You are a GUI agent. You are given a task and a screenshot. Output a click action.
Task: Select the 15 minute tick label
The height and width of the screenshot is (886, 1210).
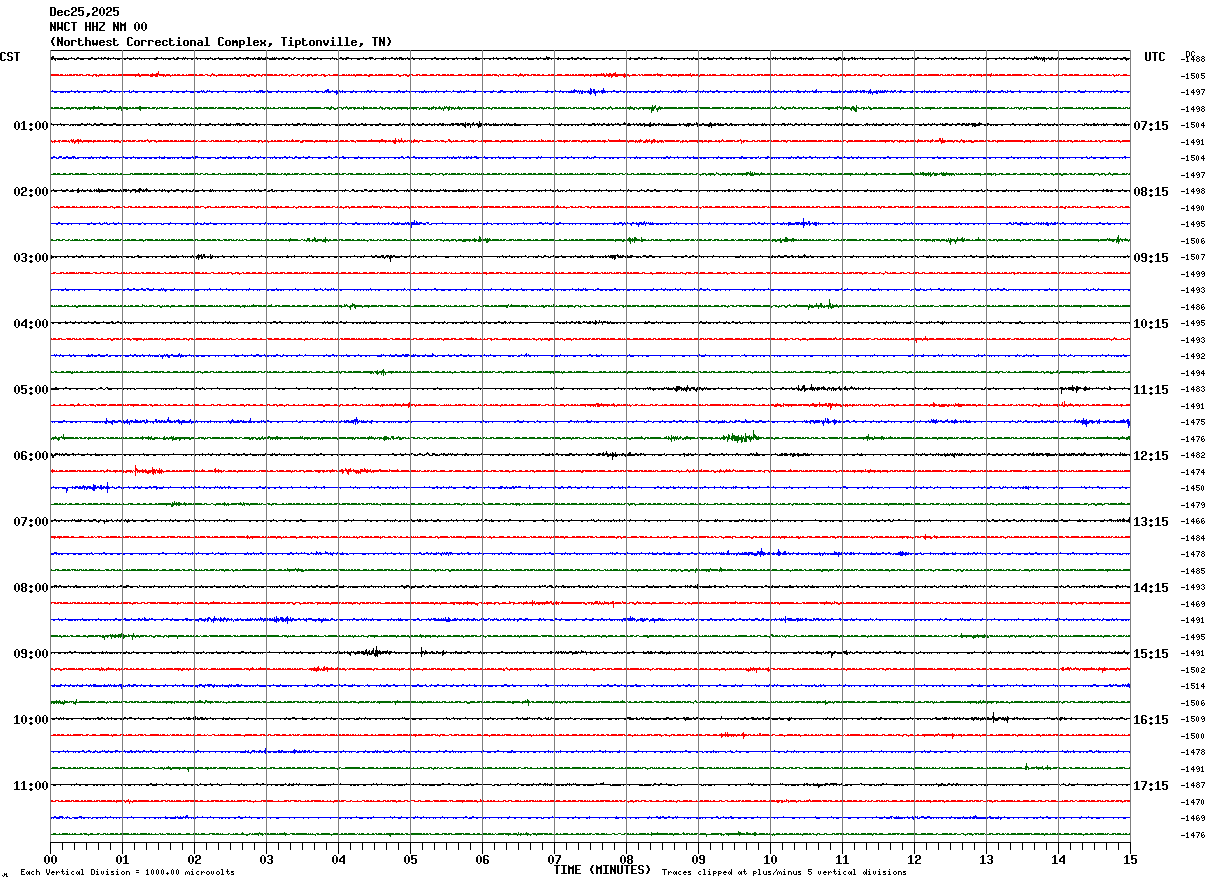(x=1130, y=859)
